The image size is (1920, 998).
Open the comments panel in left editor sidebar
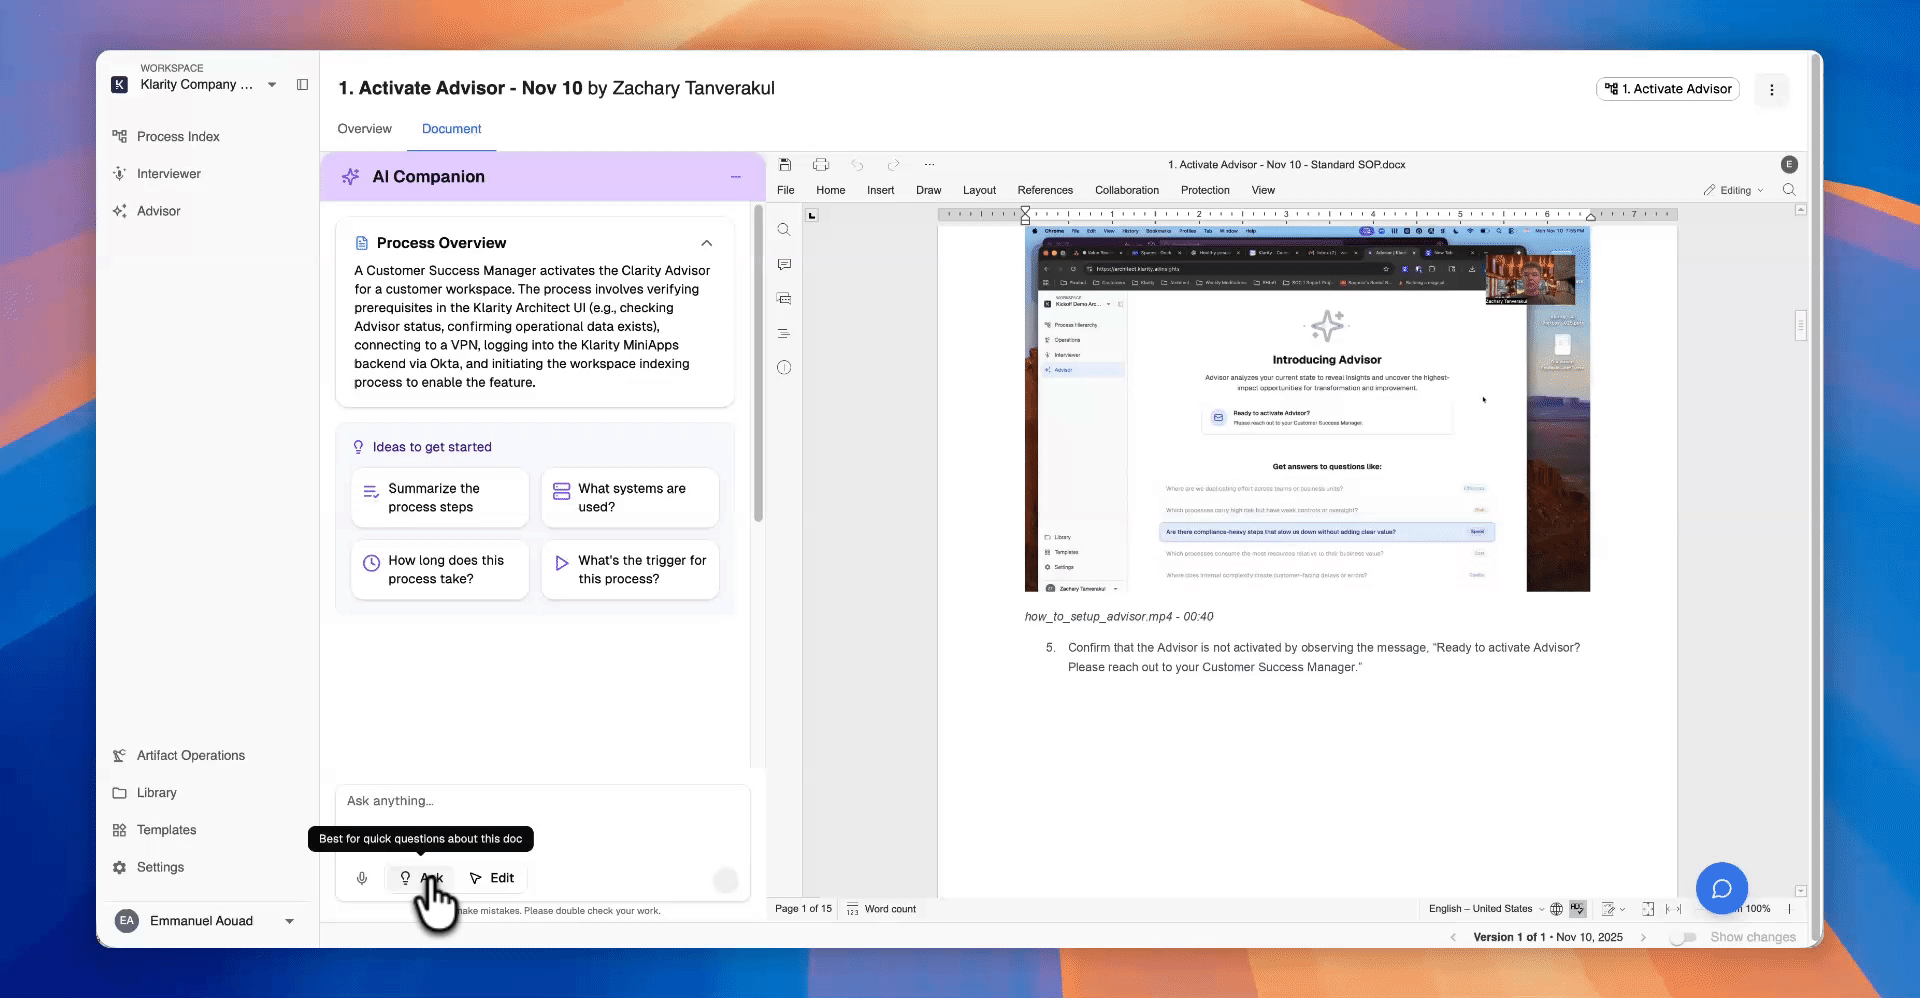tap(784, 265)
